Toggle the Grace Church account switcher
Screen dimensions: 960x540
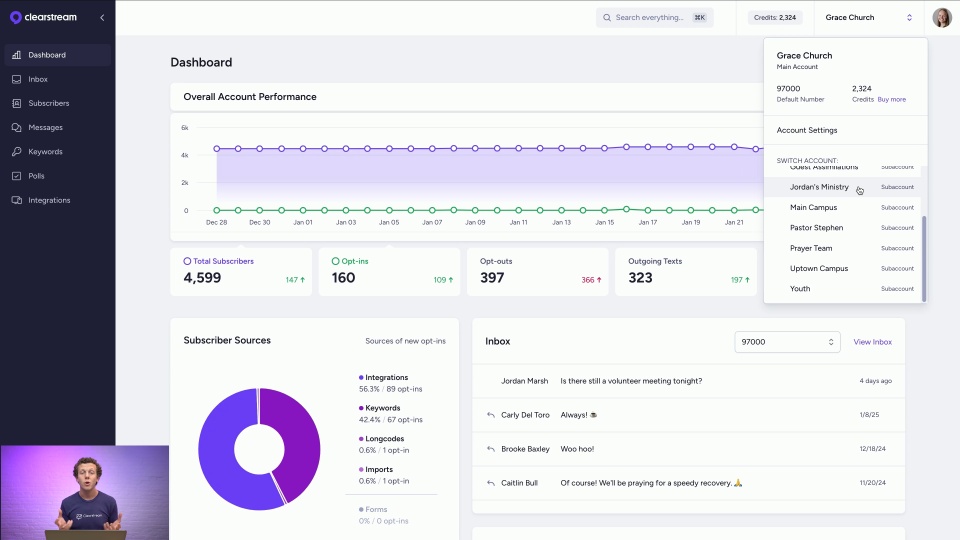[868, 17]
